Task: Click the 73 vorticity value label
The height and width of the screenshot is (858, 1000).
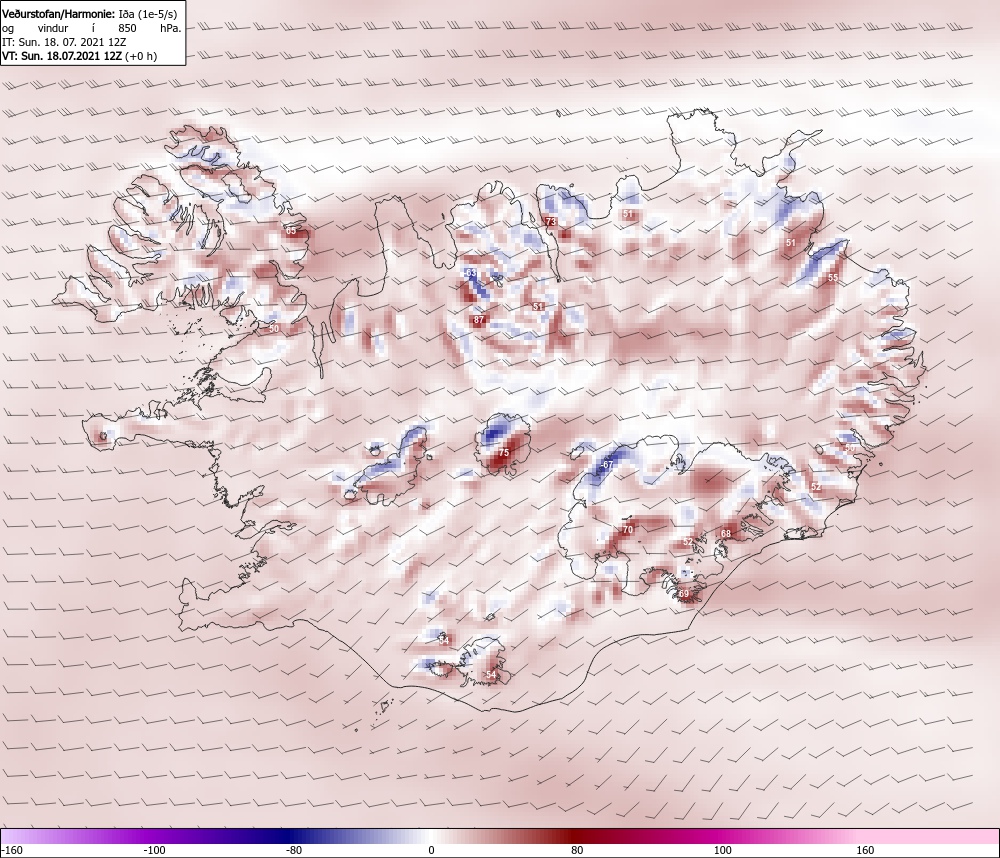Action: pyautogui.click(x=551, y=221)
